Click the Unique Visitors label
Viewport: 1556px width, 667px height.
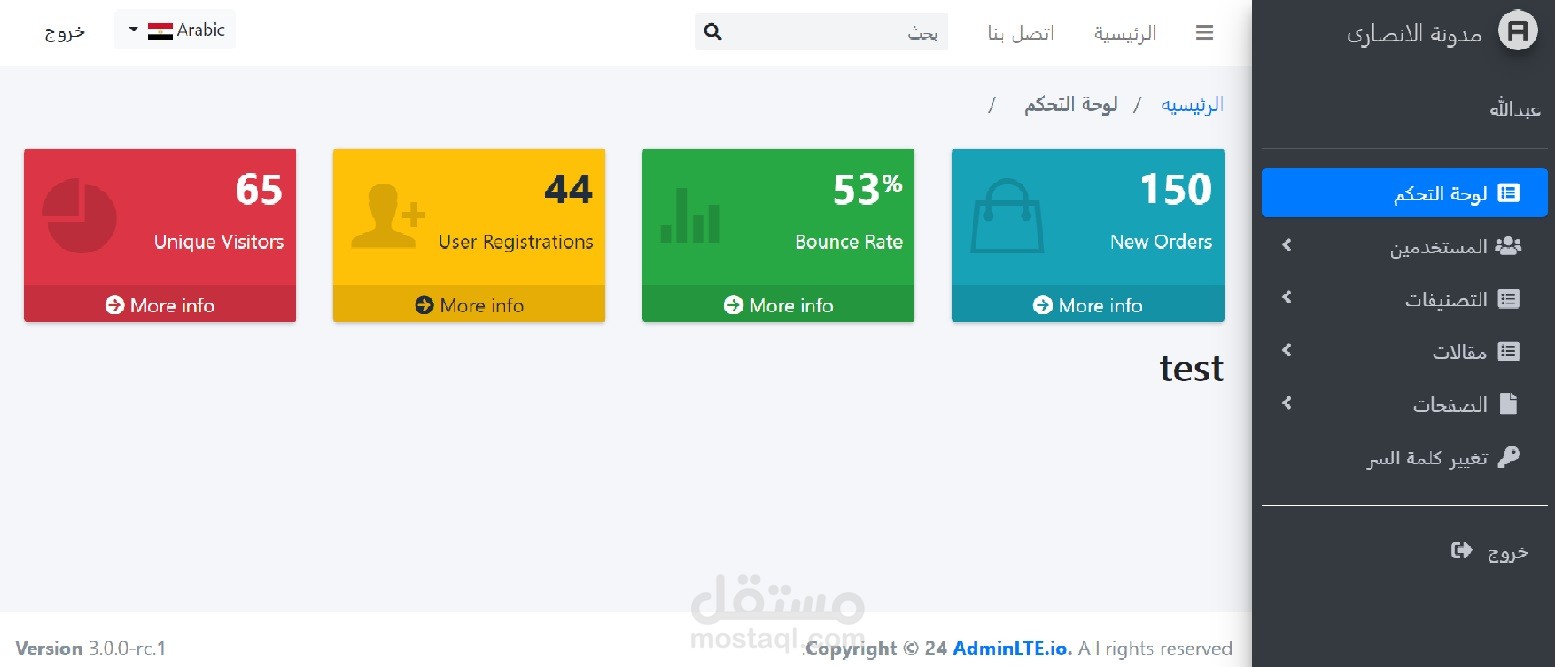point(219,242)
